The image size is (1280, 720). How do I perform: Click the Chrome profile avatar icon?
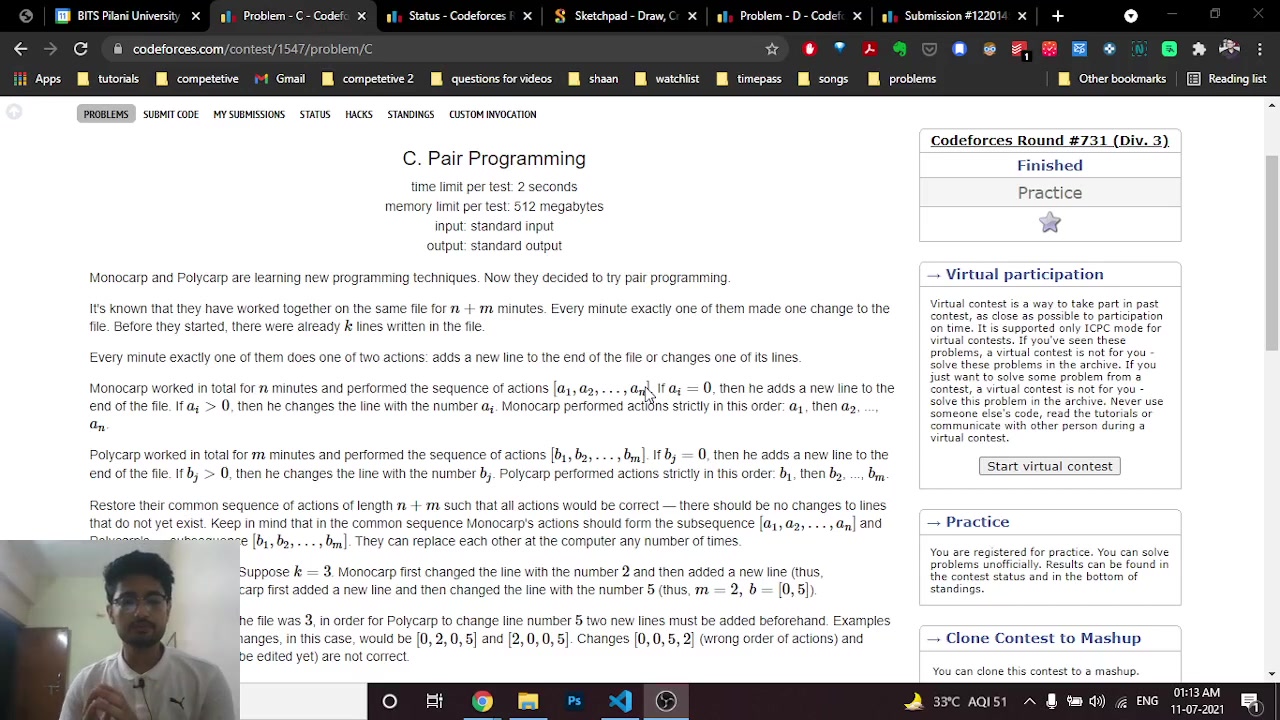(x=1229, y=49)
